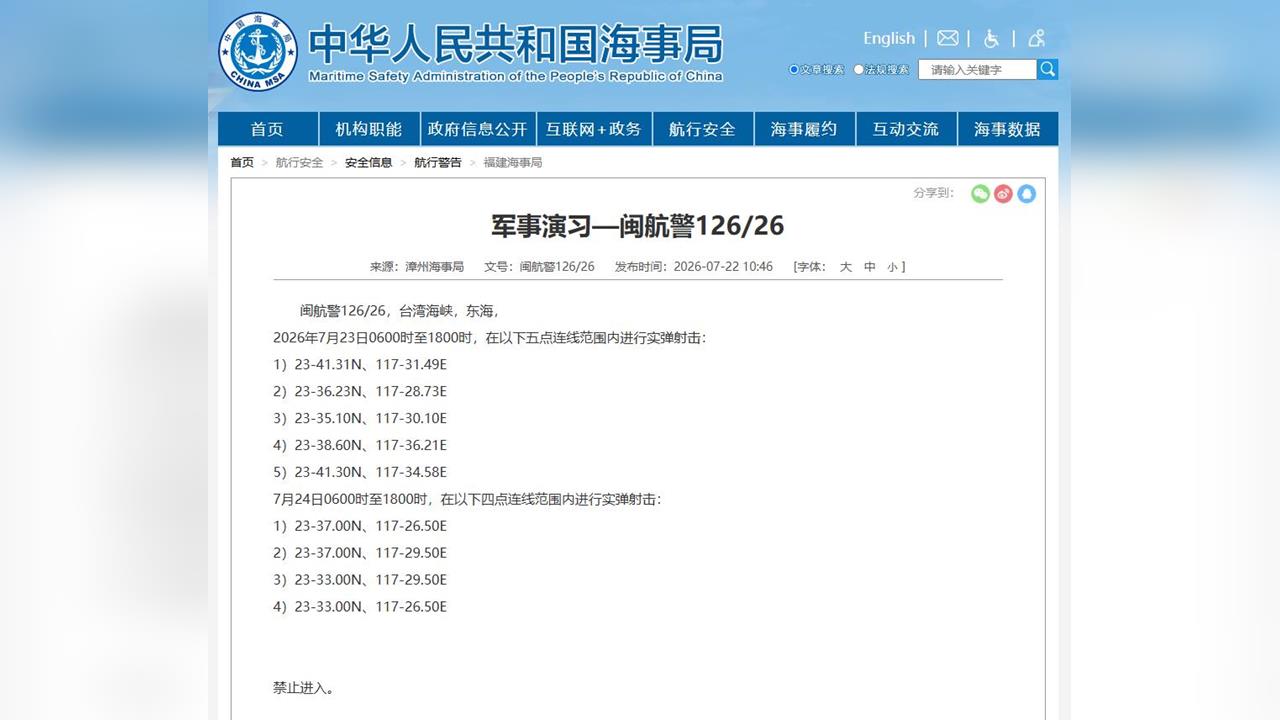Click the magnifier search button
The image size is (1280, 720).
pos(1047,69)
